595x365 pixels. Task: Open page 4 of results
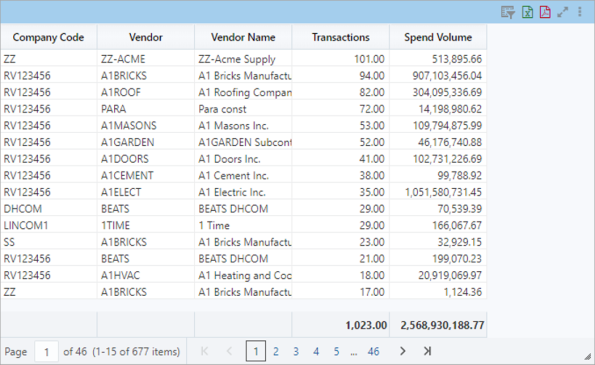point(316,351)
